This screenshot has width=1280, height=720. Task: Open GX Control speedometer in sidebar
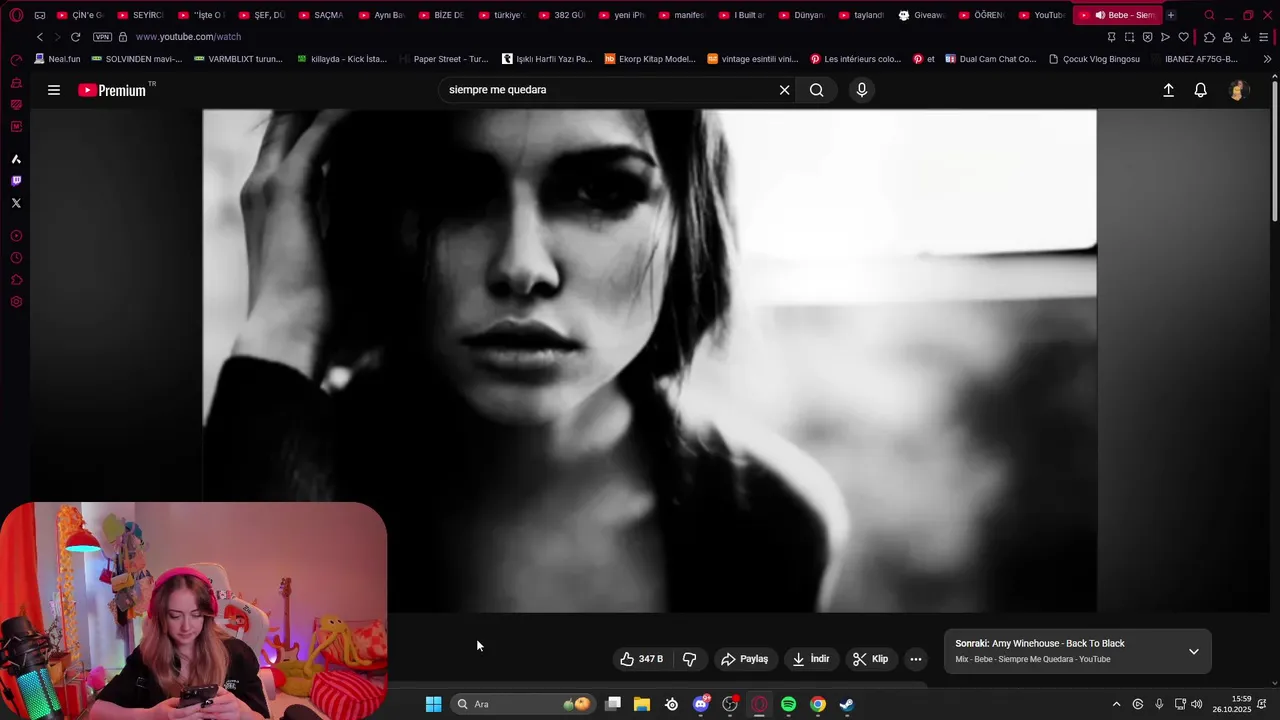coord(16,60)
